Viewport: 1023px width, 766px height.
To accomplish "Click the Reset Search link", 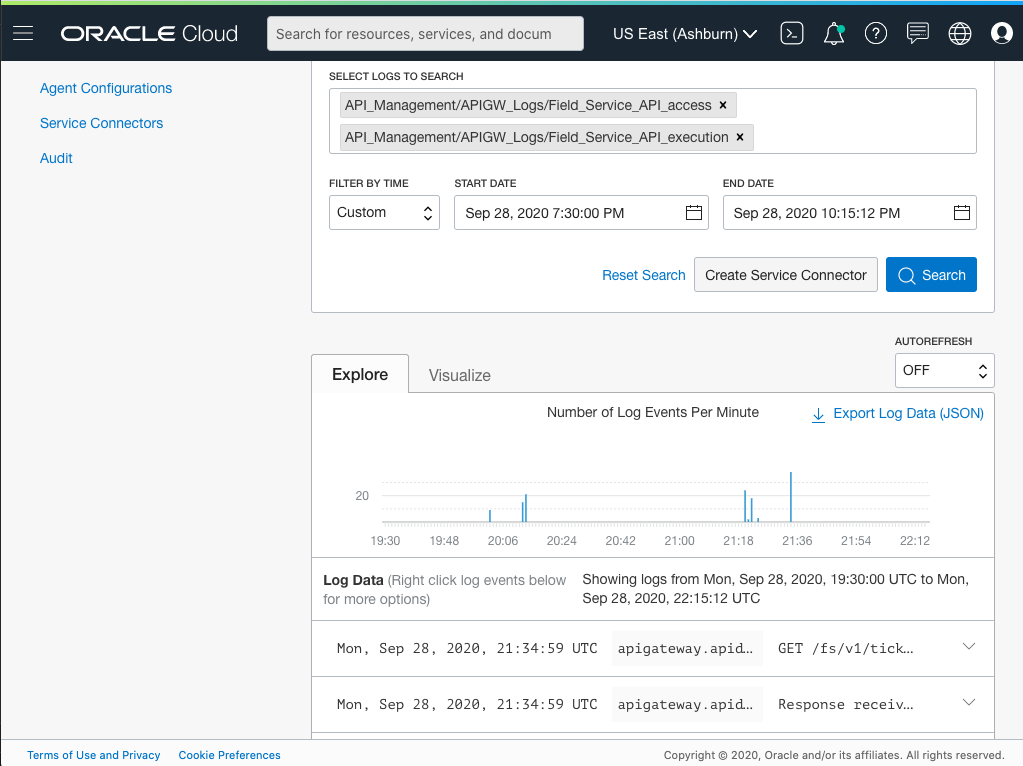I will pos(643,274).
